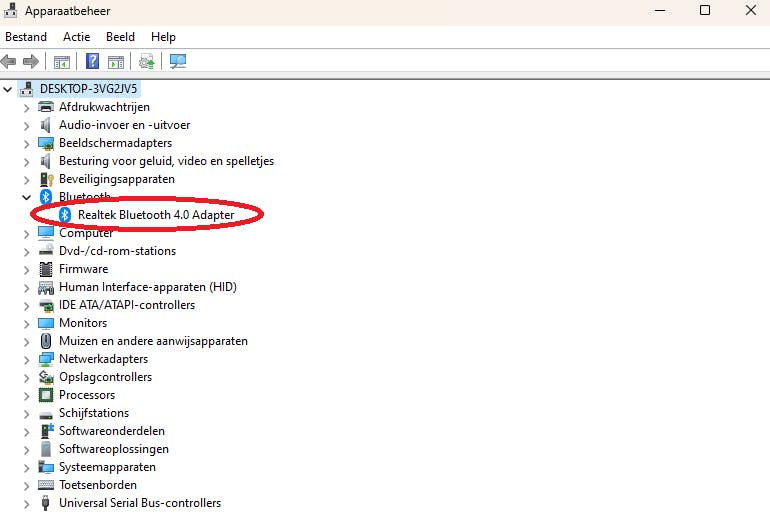This screenshot has width=770, height=518.
Task: Select the Toetsenborden text label
Action: (98, 485)
